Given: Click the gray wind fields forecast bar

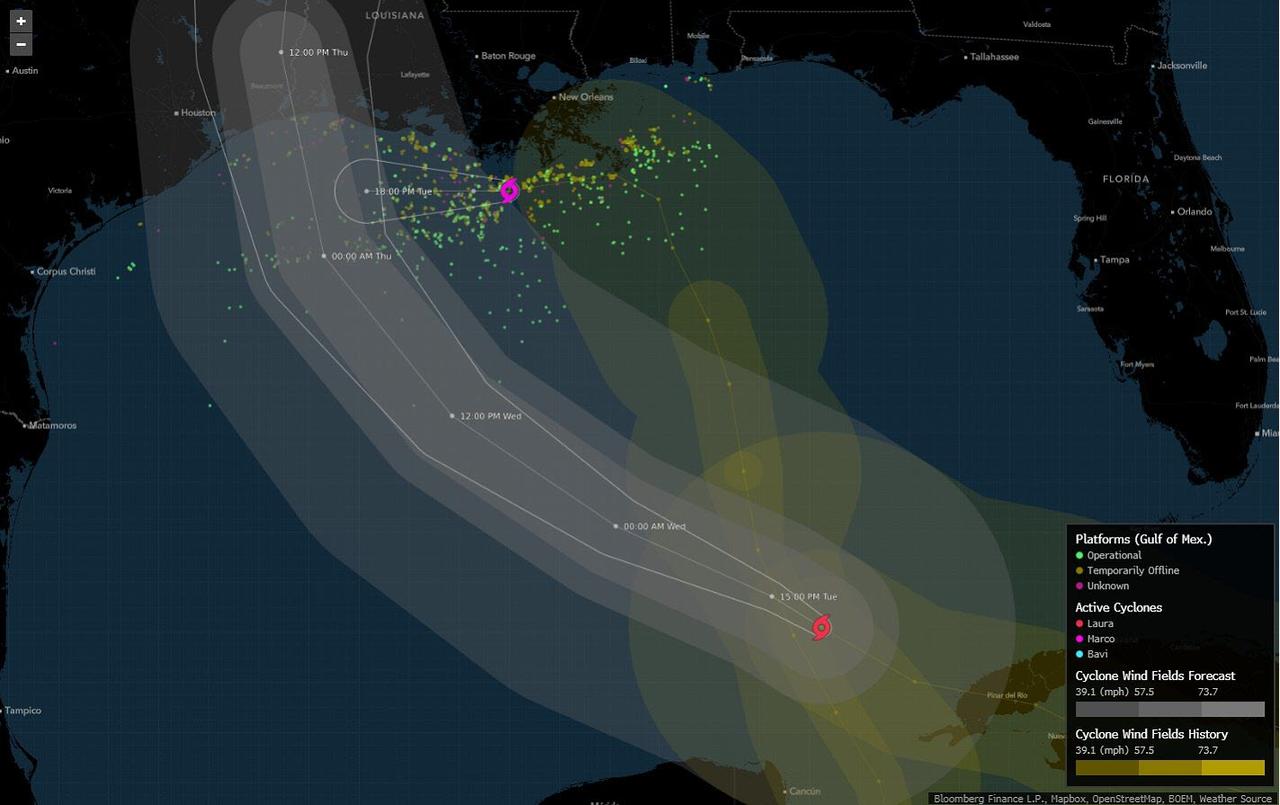Looking at the screenshot, I should 1170,709.
